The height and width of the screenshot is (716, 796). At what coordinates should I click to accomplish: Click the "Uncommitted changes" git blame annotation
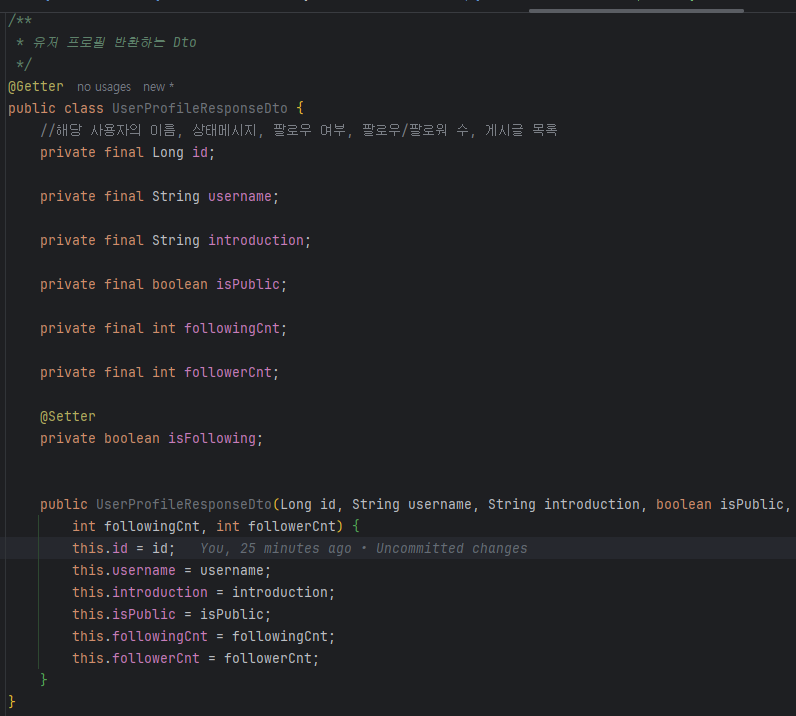[451, 548]
